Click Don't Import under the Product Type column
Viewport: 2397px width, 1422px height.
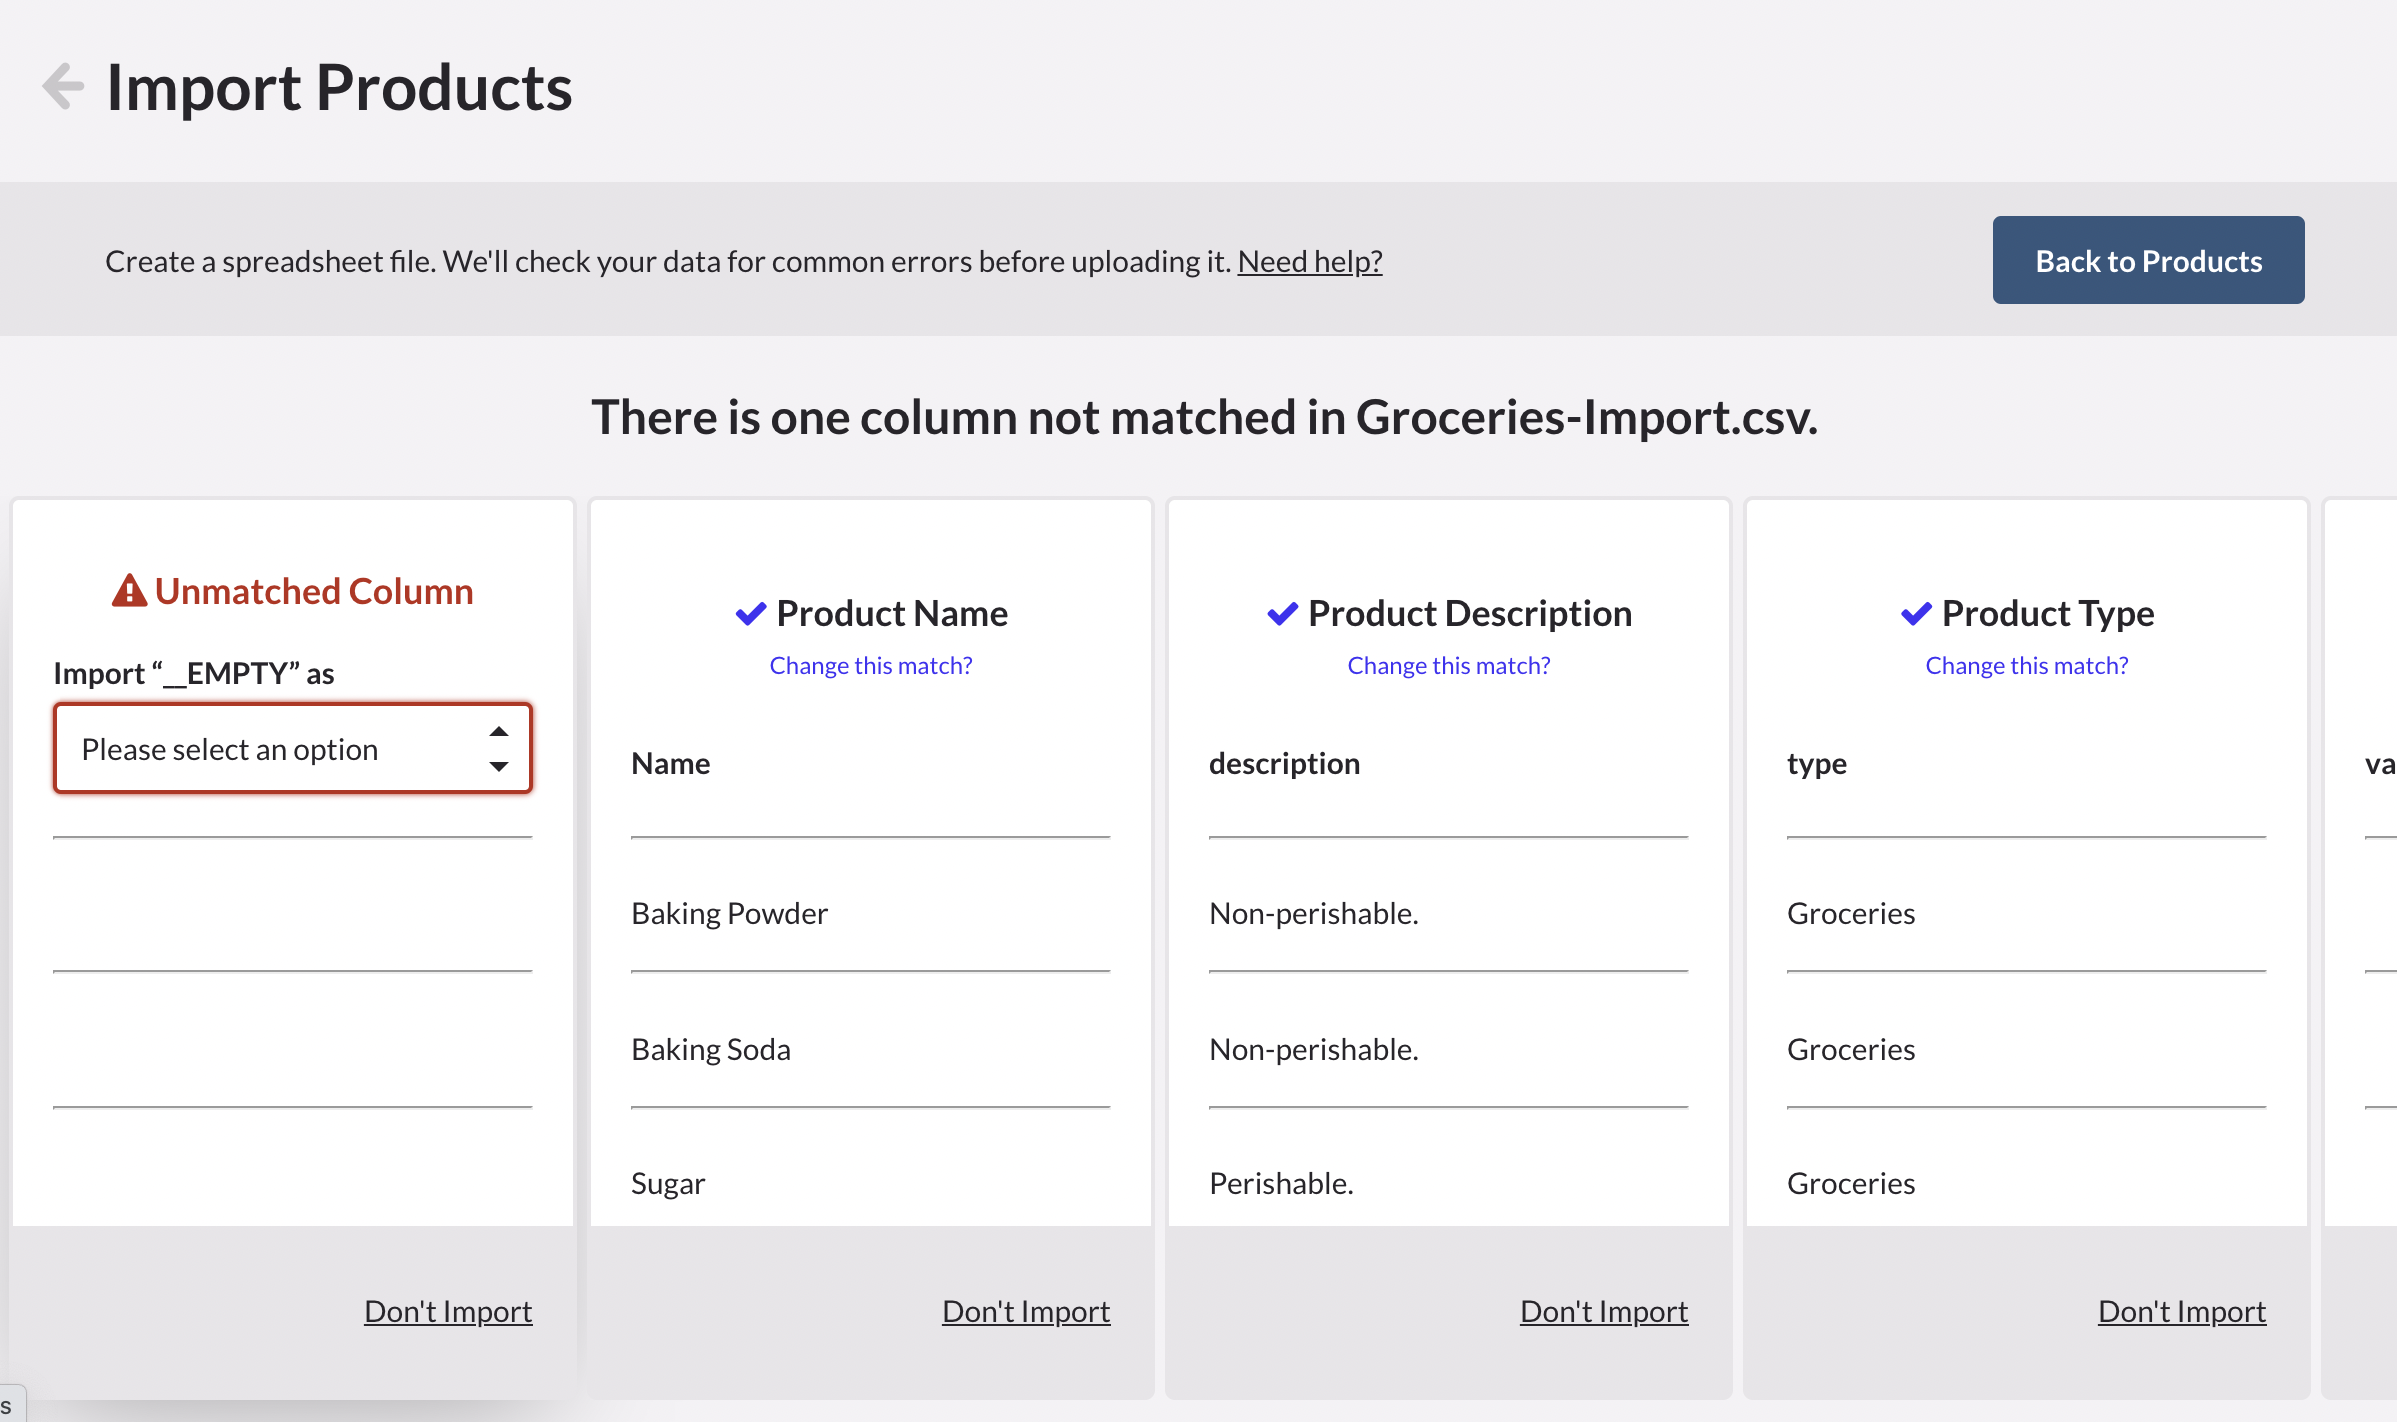point(2181,1311)
